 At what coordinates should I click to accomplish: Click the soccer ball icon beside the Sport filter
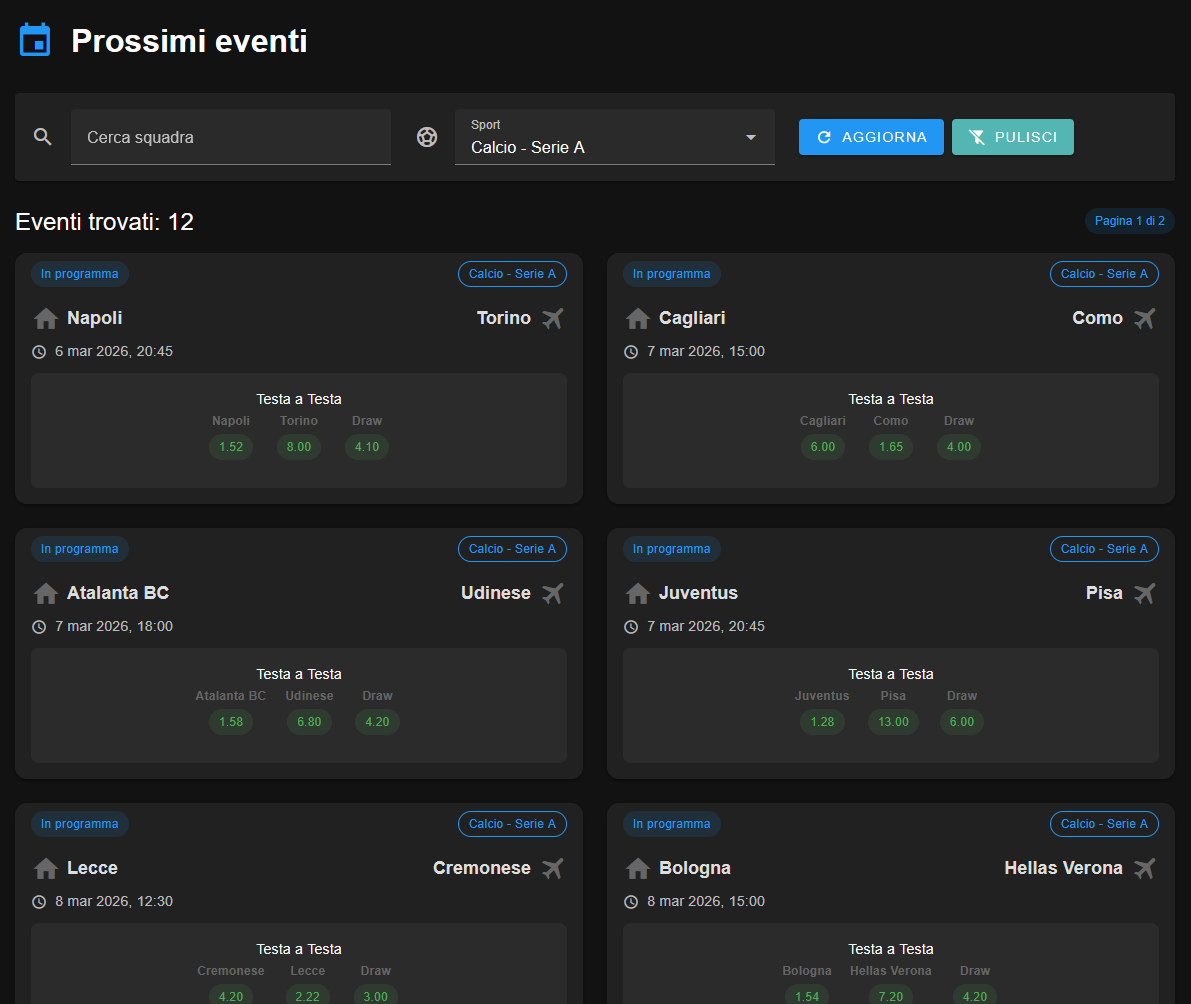tap(427, 136)
